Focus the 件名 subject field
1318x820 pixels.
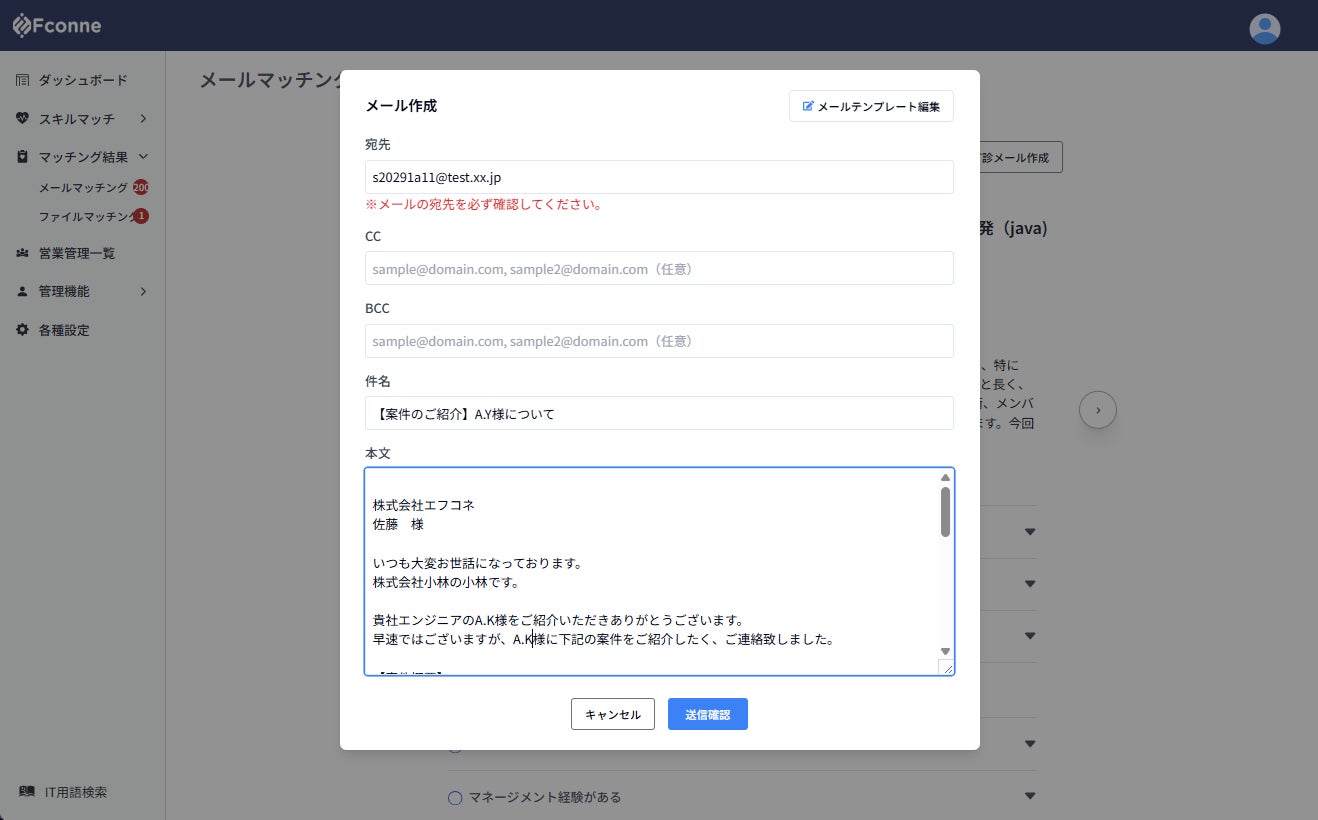[659, 413]
